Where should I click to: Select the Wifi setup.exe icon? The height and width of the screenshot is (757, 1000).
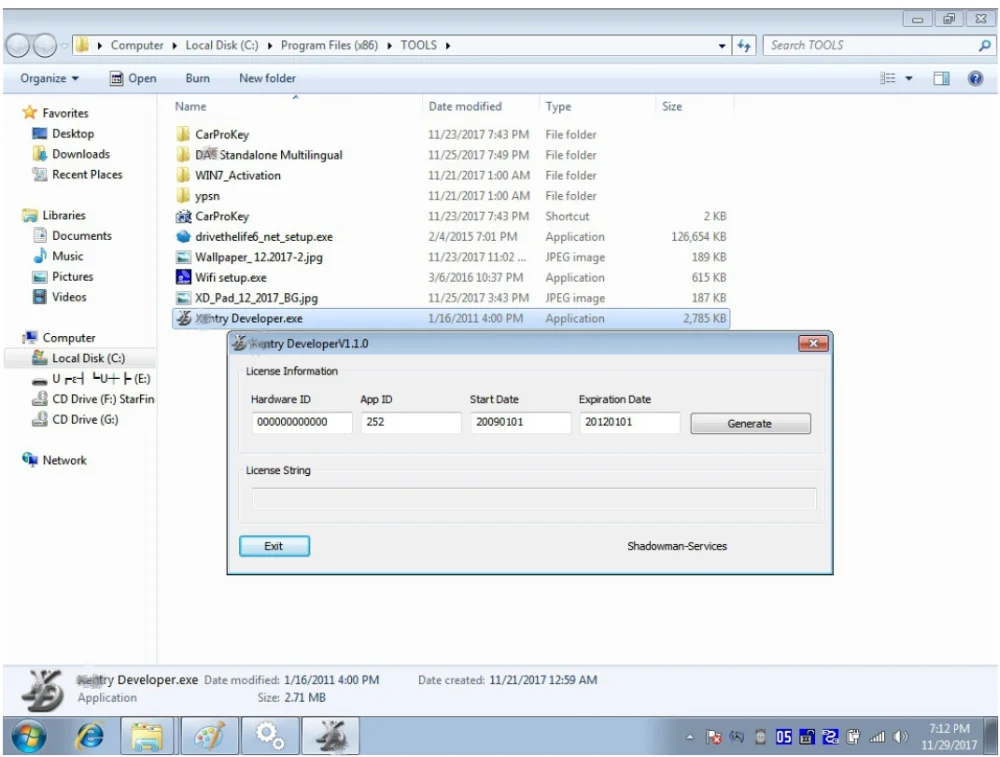(x=183, y=277)
